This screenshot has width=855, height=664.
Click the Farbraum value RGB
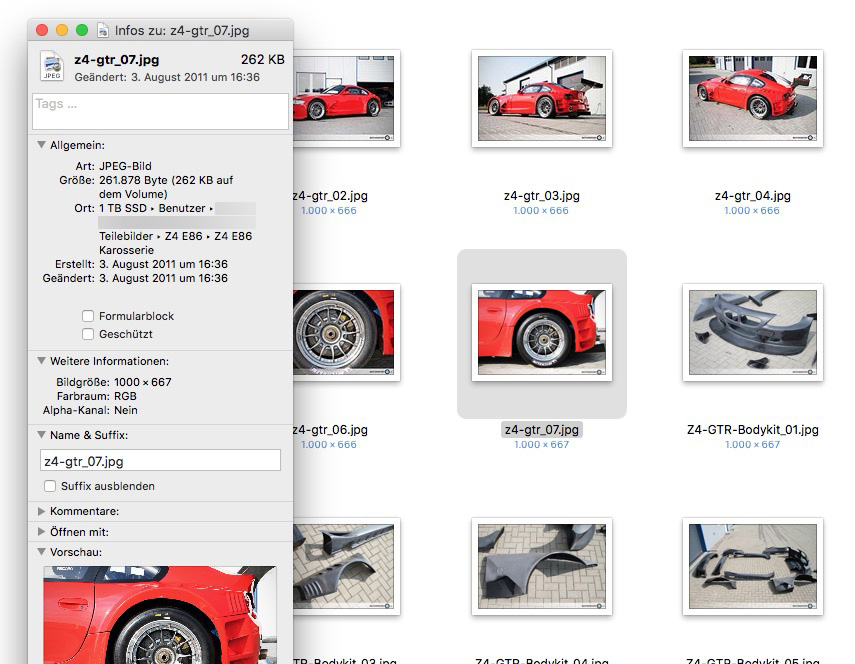click(x=125, y=396)
